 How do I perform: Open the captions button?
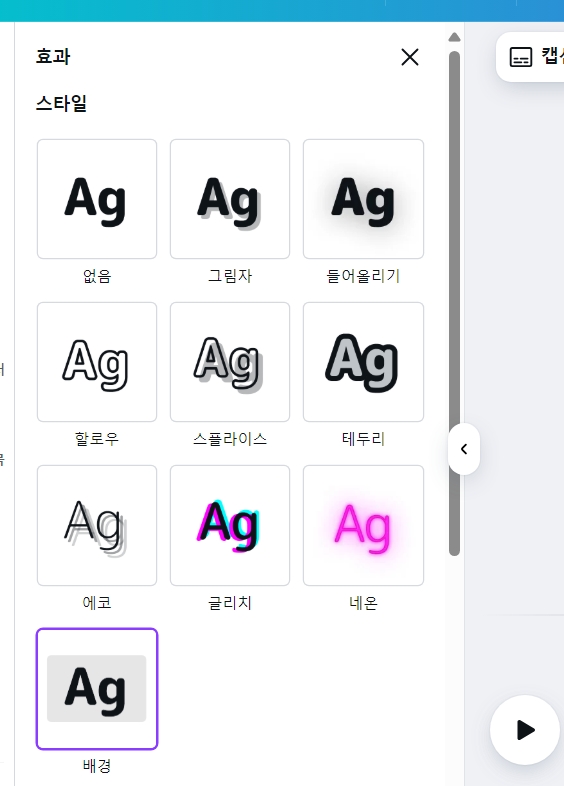pyautogui.click(x=531, y=57)
